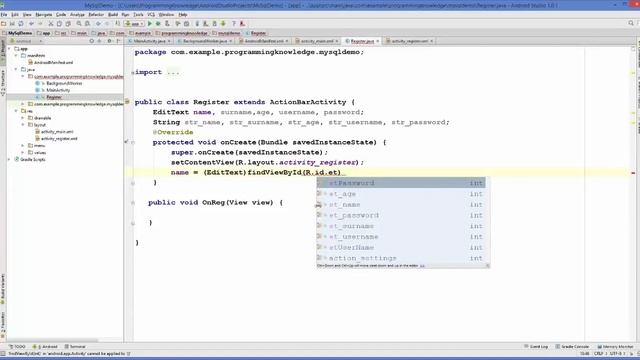Open the VCS menu

point(151,15)
